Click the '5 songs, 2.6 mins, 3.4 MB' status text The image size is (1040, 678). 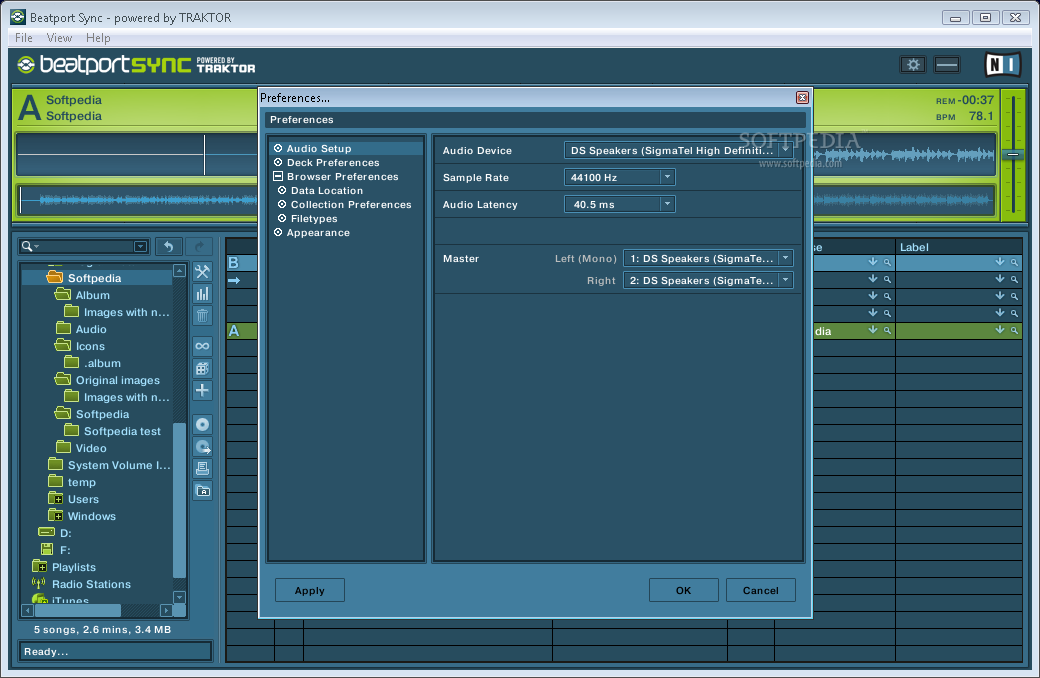click(102, 630)
